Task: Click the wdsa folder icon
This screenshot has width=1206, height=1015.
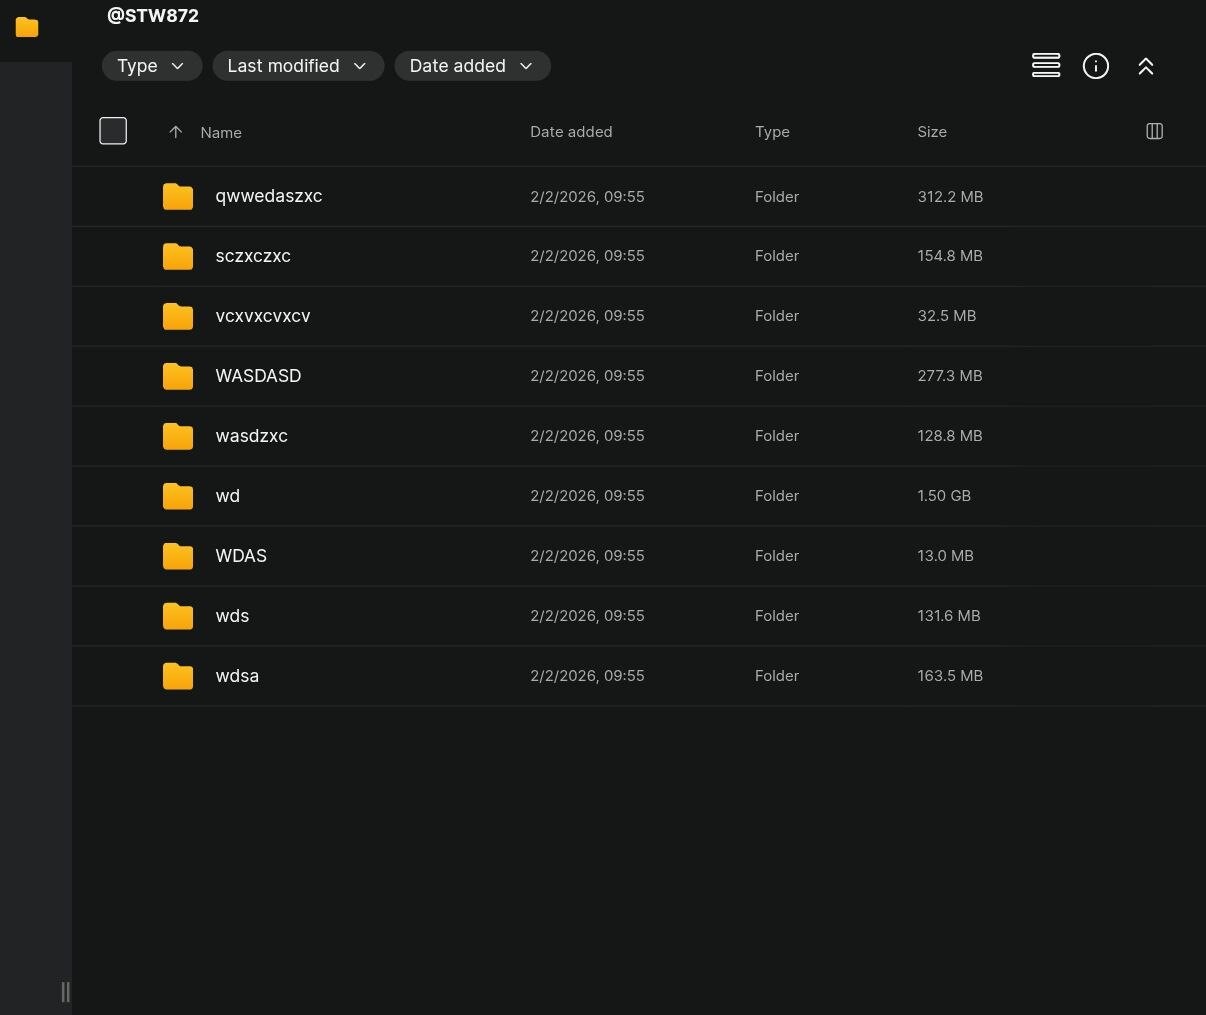Action: (178, 676)
